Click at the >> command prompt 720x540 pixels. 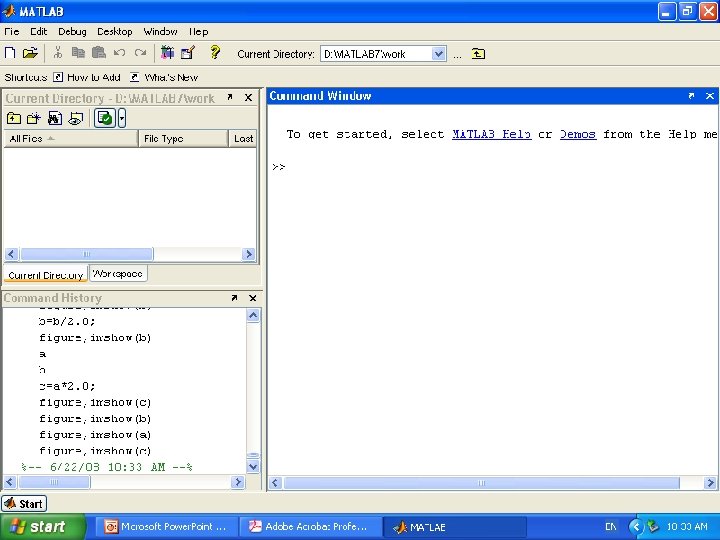tap(279, 167)
